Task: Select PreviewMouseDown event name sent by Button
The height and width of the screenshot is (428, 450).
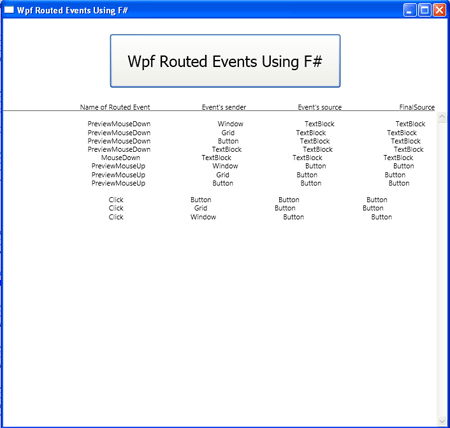Action: 119,141
